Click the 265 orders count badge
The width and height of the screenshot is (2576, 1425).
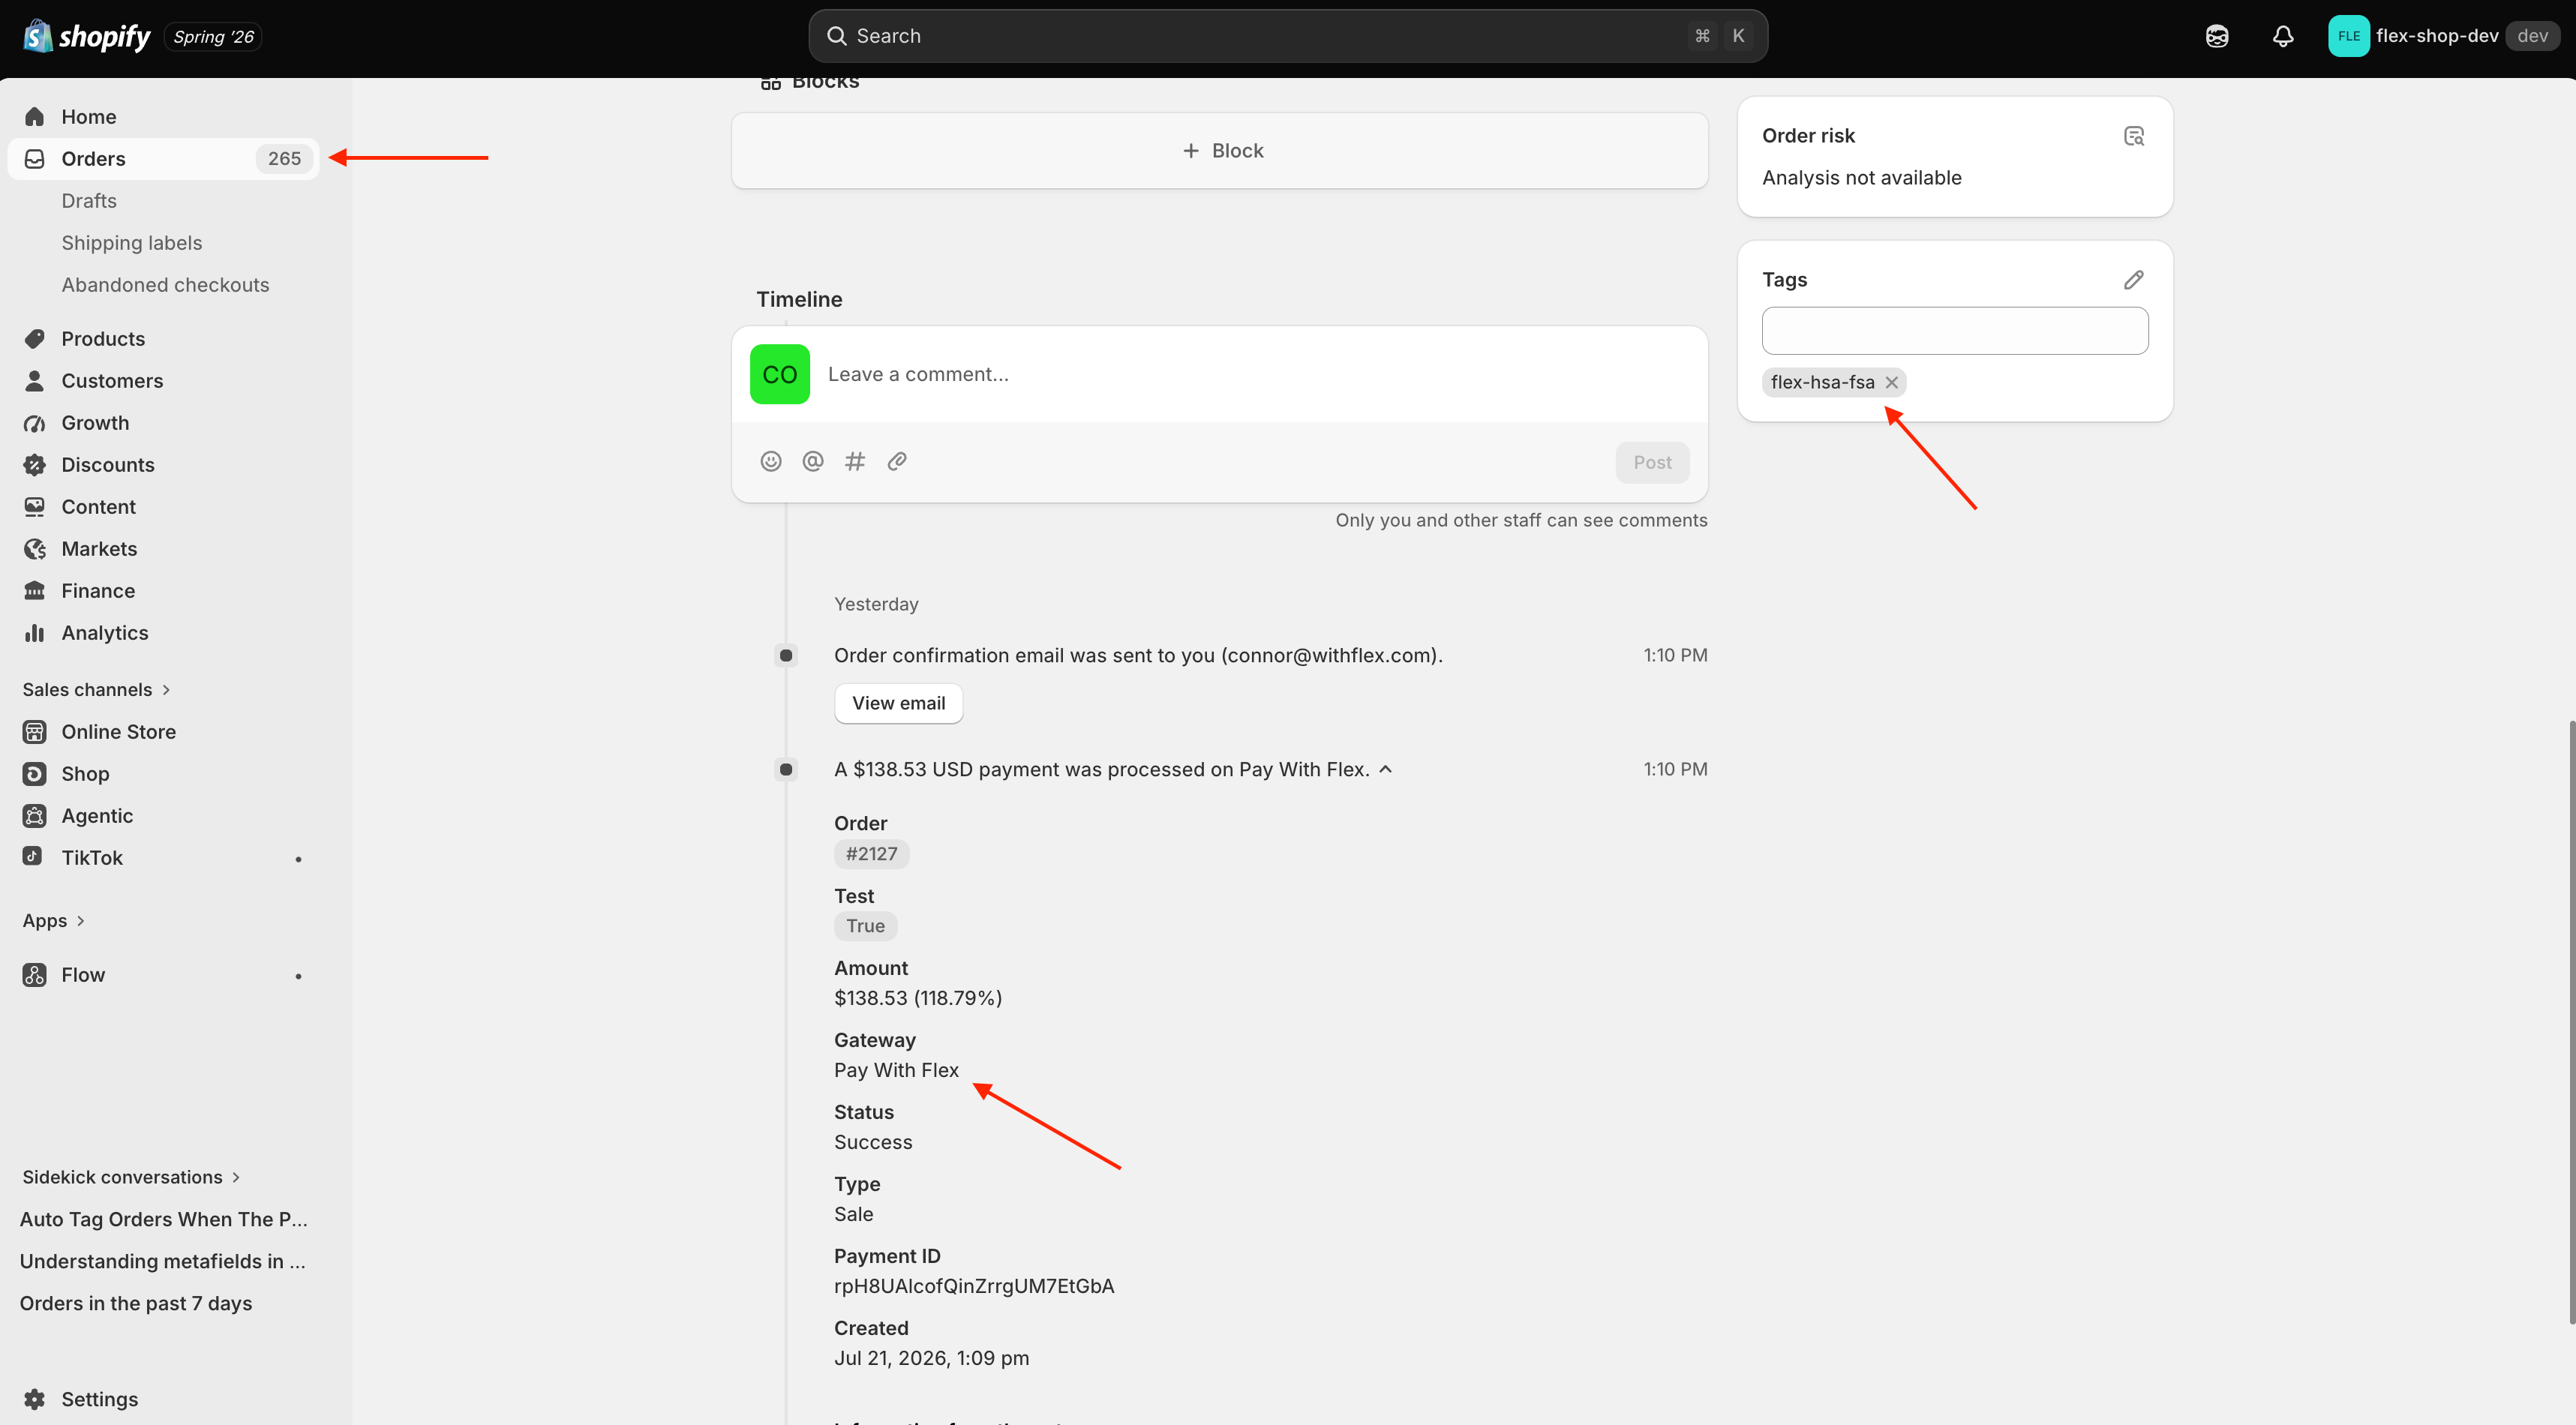(284, 159)
